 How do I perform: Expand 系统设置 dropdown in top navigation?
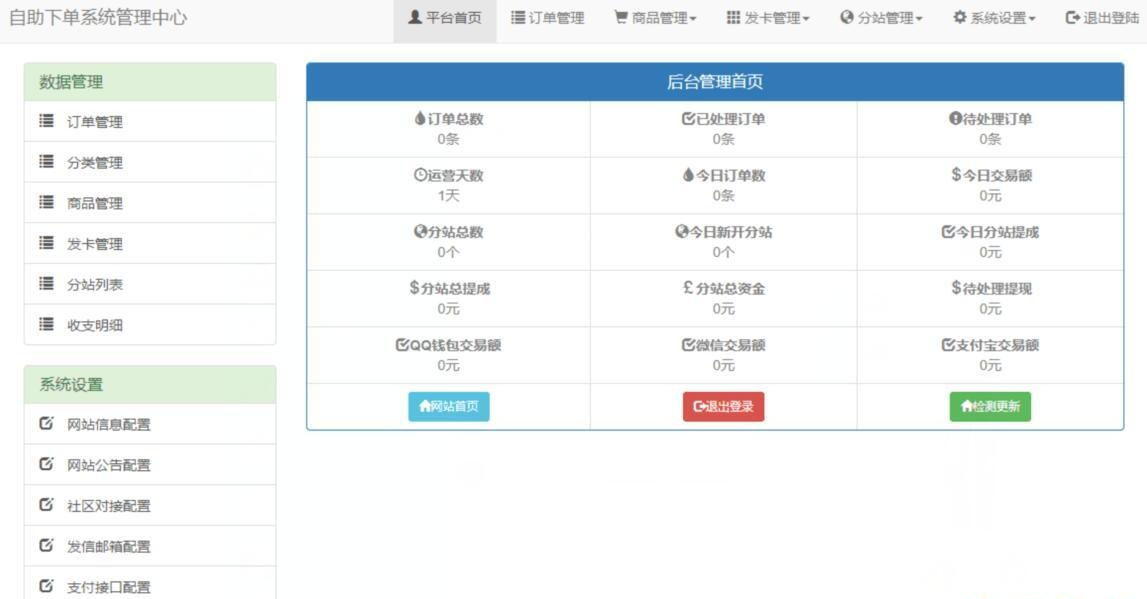click(994, 18)
